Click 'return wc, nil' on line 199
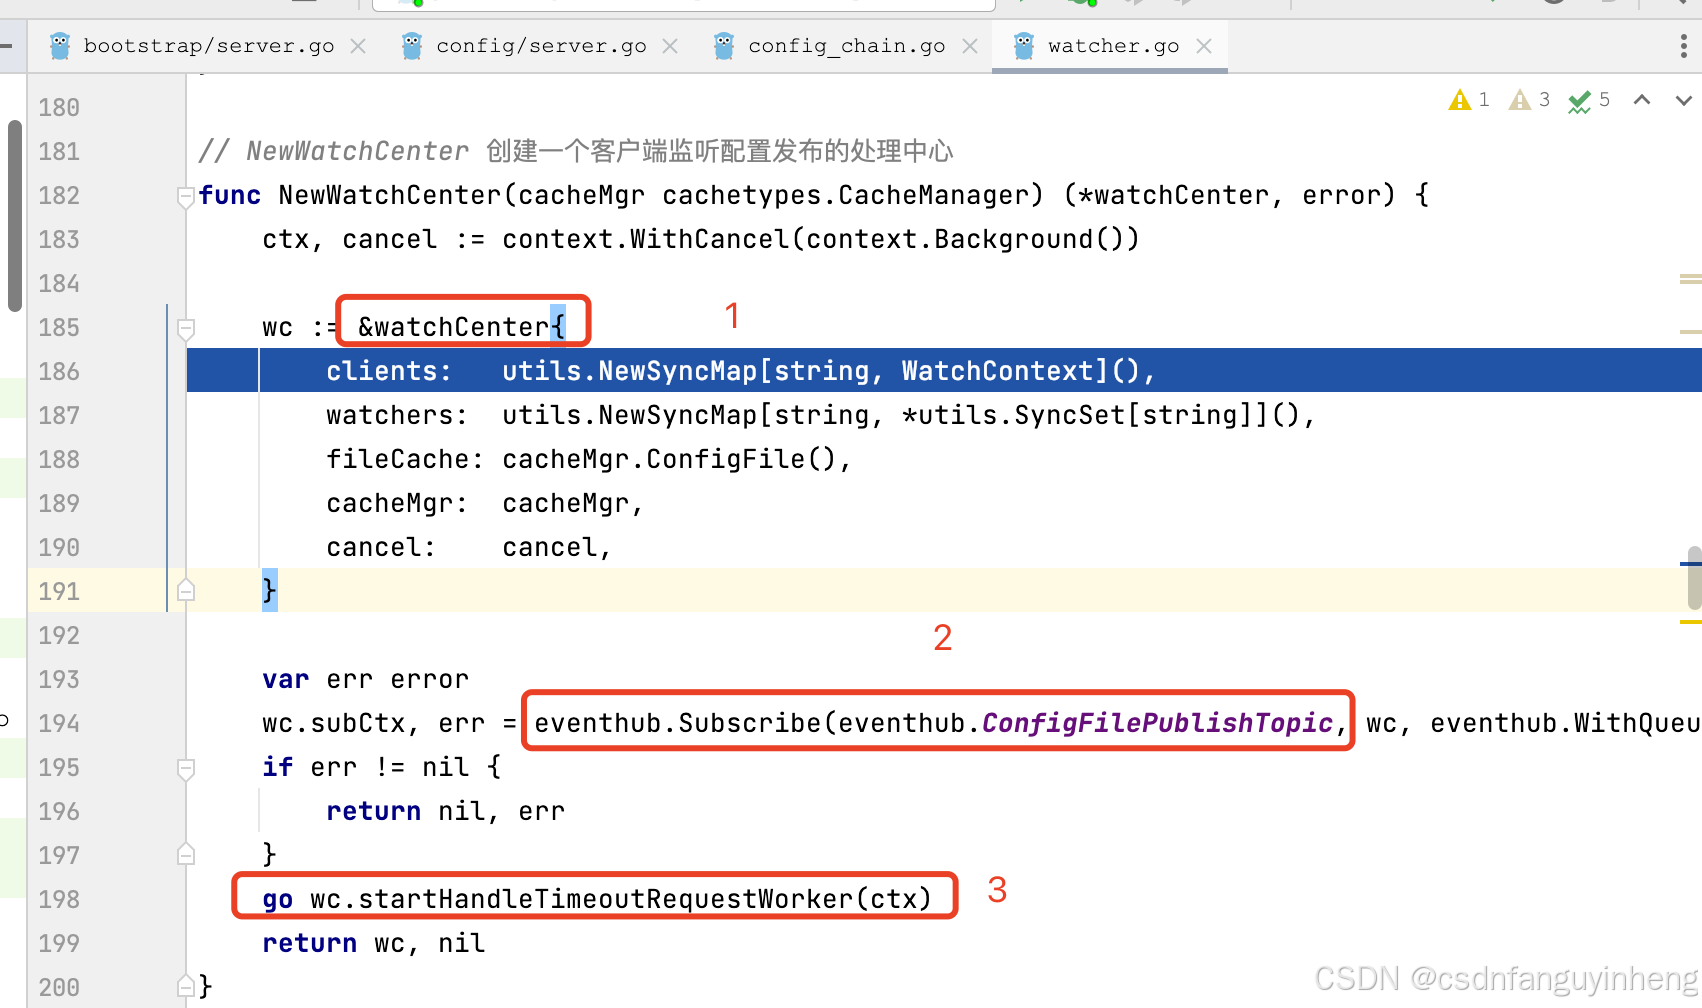The image size is (1702, 1008). tap(374, 943)
